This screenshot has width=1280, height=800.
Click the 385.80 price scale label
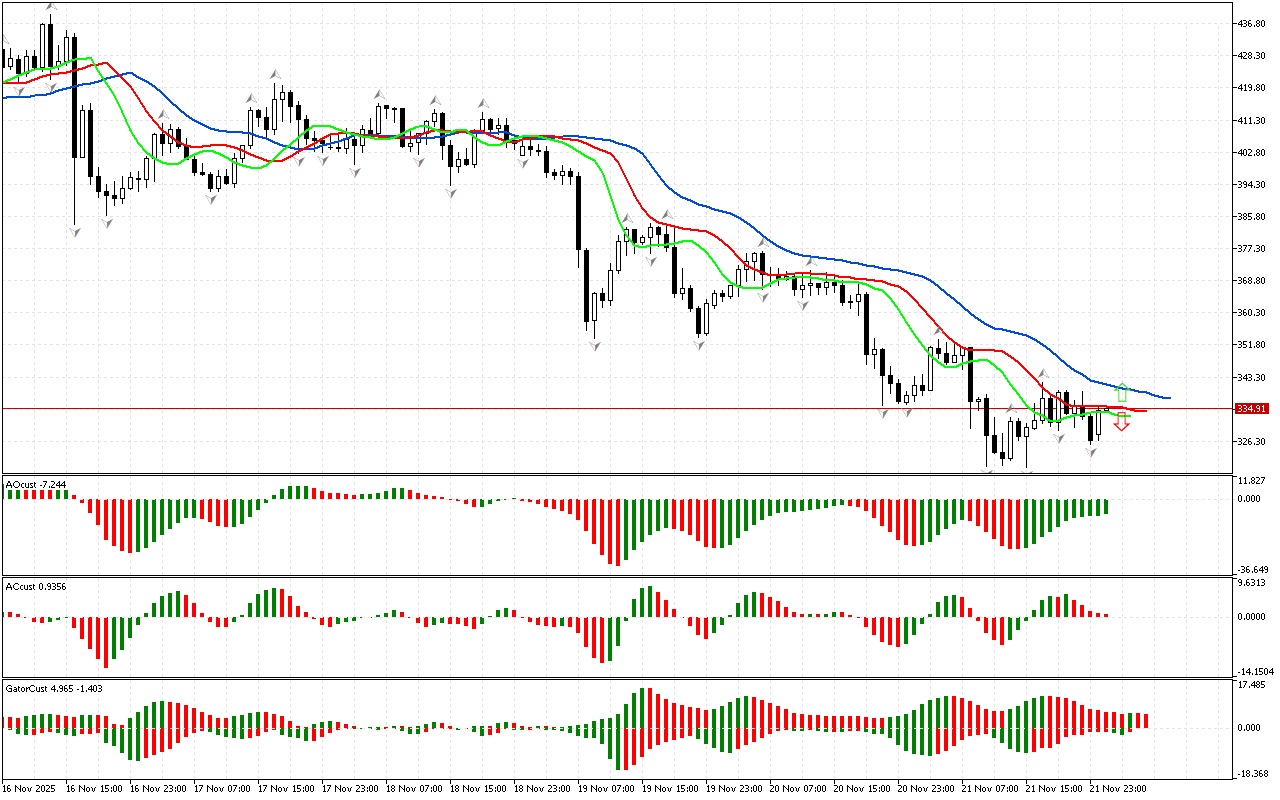[x=1251, y=217]
